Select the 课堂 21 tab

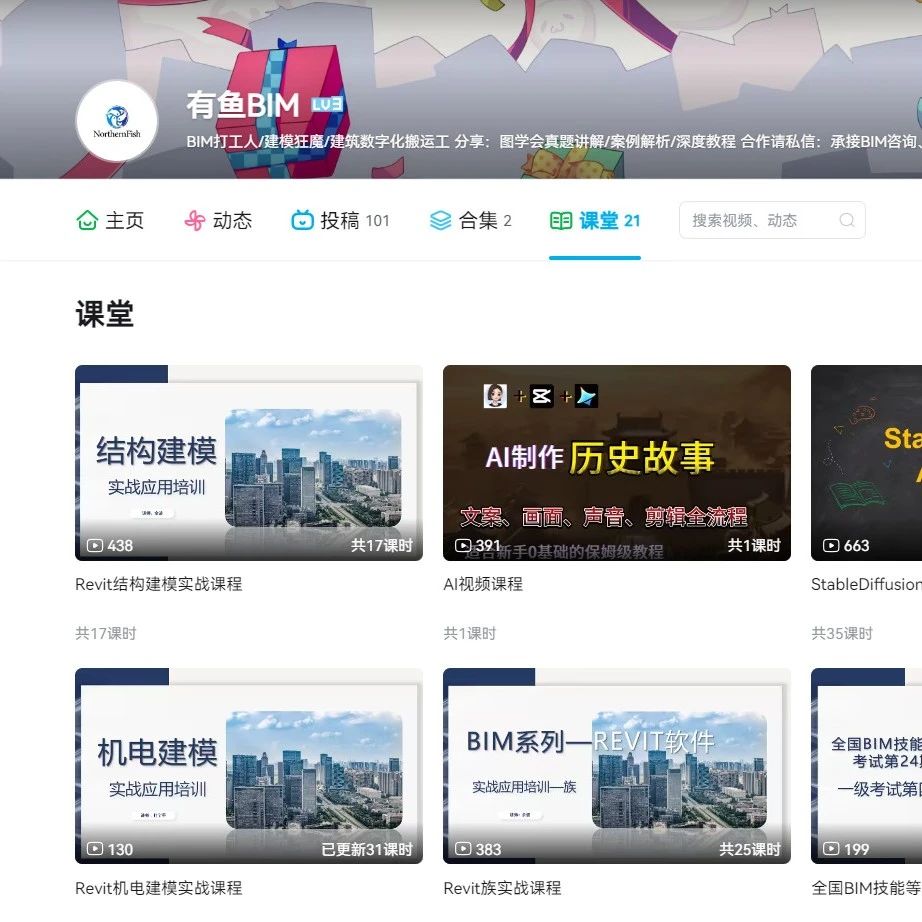[595, 221]
